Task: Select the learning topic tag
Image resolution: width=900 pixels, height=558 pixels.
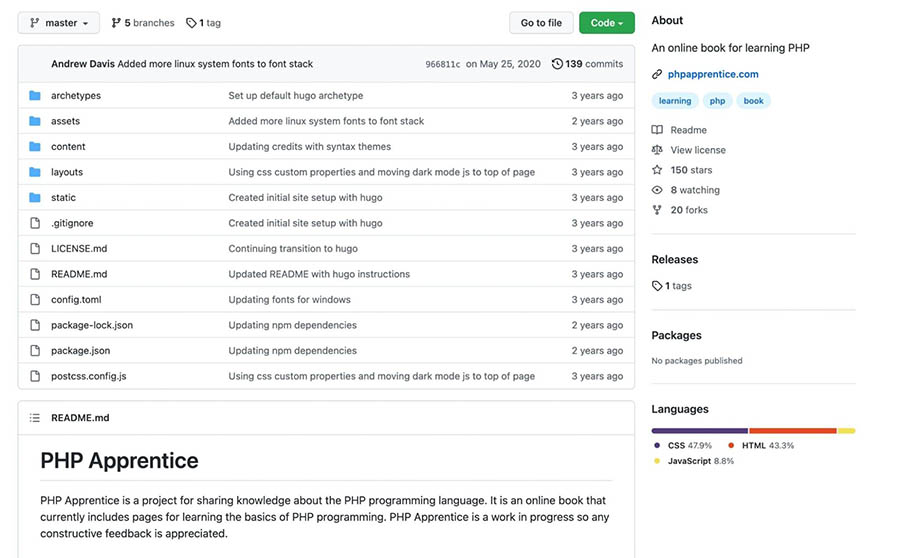Action: [x=675, y=101]
